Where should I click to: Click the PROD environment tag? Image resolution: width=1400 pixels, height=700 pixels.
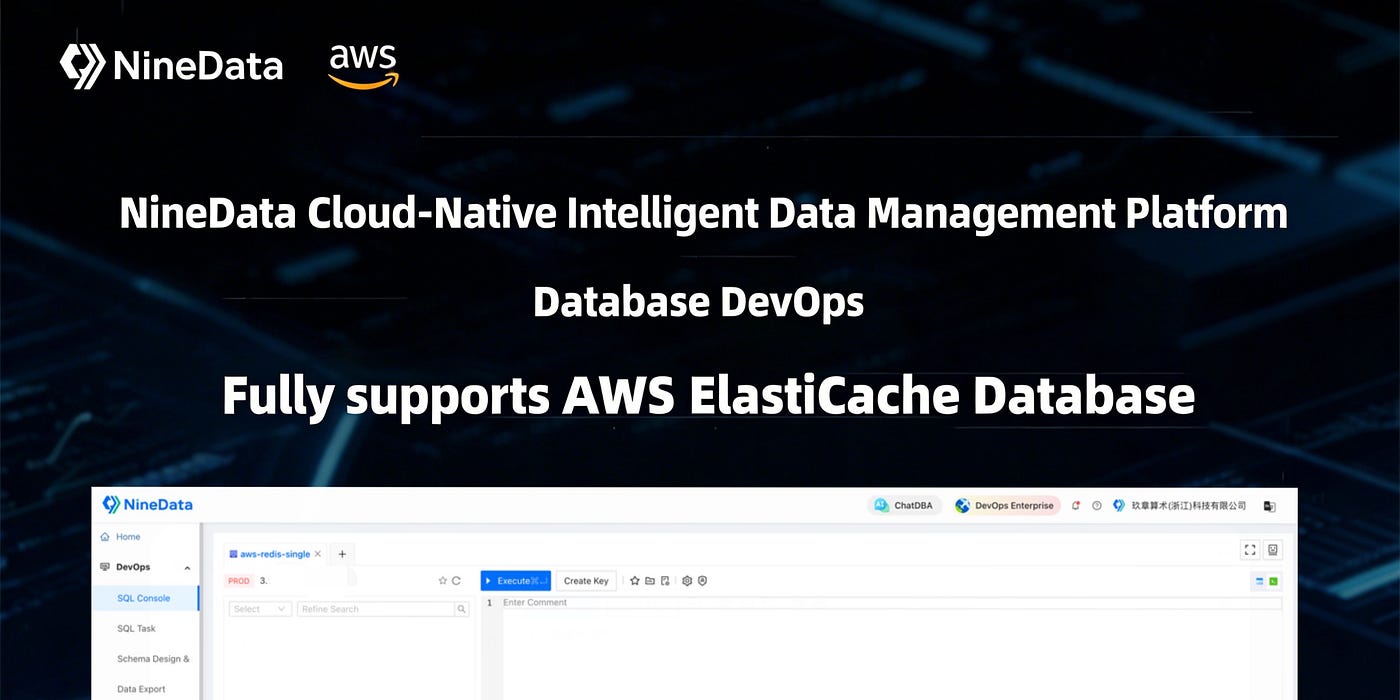pyautogui.click(x=239, y=581)
